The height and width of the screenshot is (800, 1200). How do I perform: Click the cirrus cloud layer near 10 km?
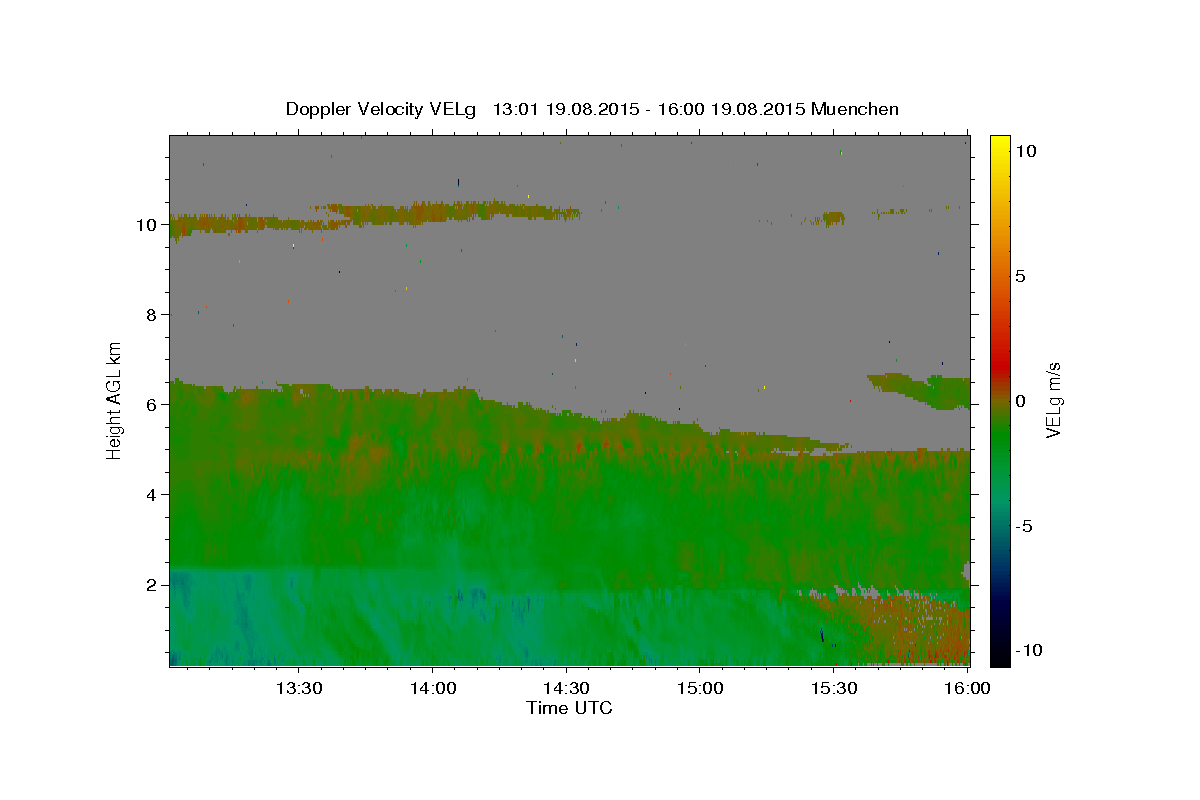pos(375,215)
